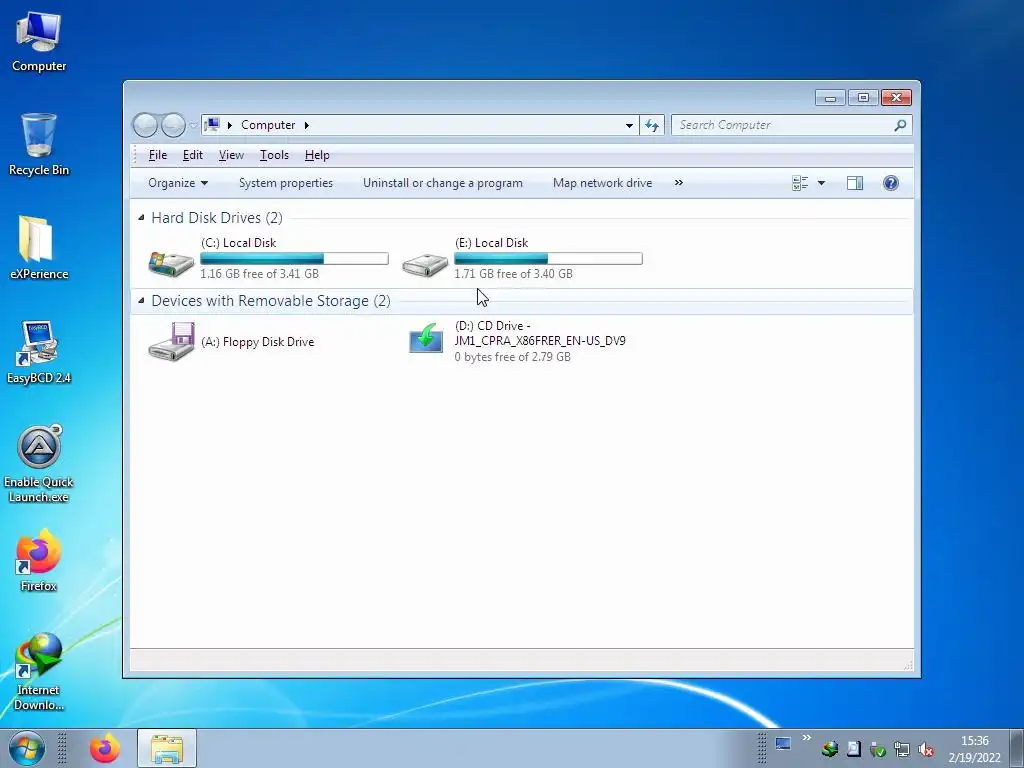Open the File menu
This screenshot has height=768, width=1024.
157,155
